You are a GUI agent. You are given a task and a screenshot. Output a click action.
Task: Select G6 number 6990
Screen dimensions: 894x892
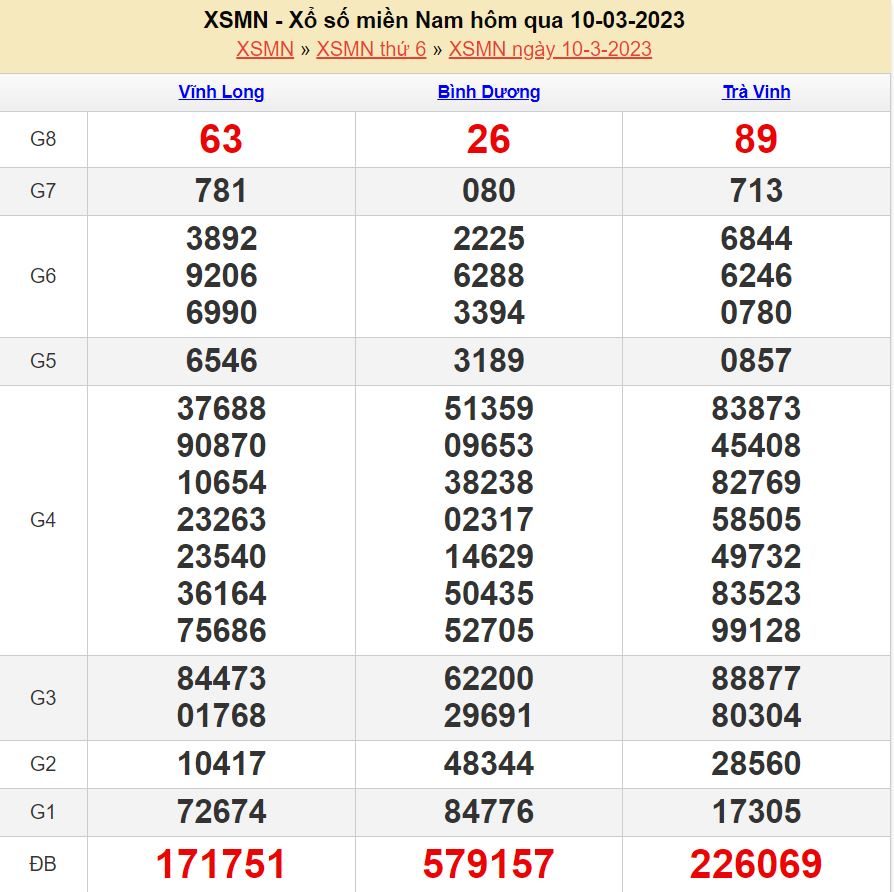click(x=221, y=313)
